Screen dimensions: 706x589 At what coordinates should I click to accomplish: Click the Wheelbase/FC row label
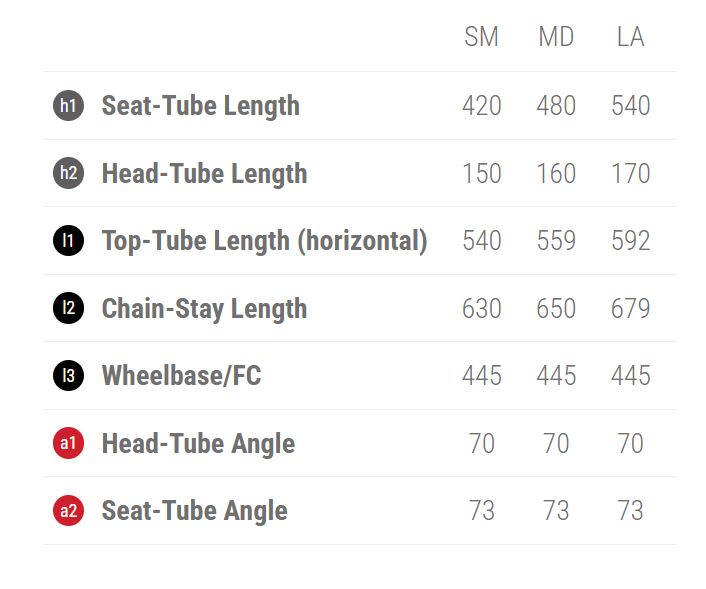pyautogui.click(x=181, y=376)
